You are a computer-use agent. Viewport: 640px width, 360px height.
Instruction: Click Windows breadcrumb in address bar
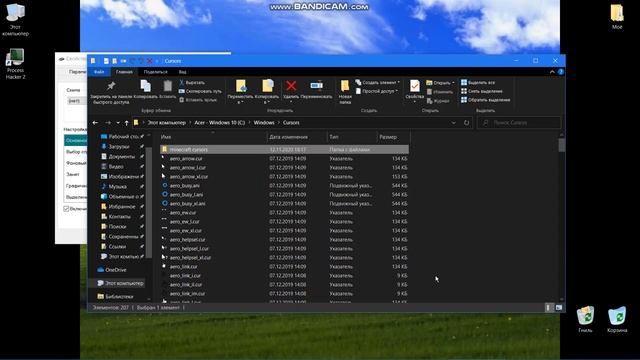264,123
